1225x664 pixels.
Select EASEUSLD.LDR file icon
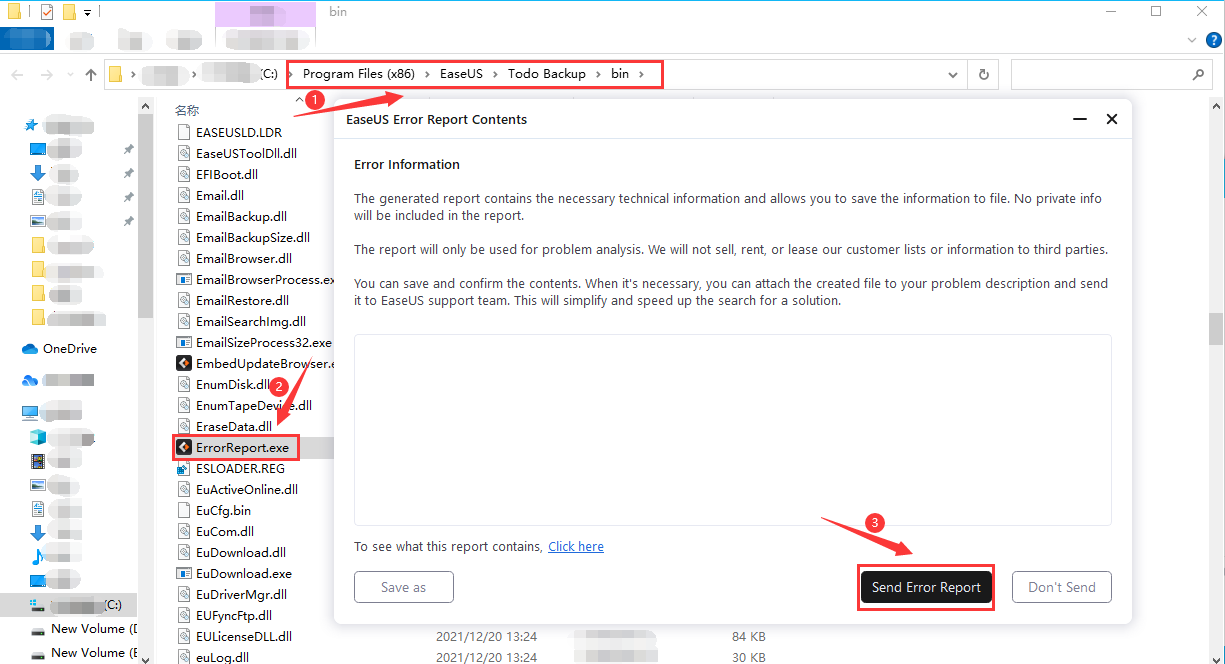tap(183, 132)
